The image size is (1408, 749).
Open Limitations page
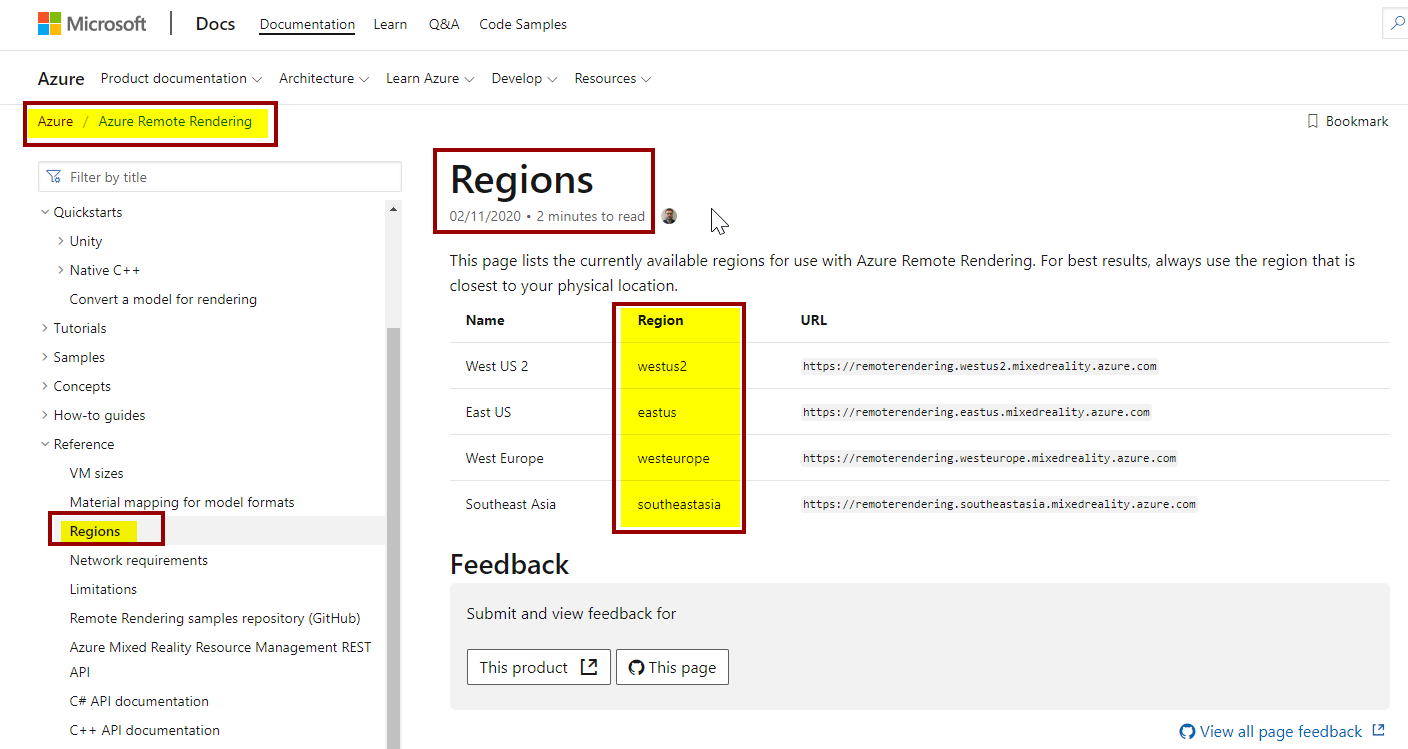[x=103, y=589]
